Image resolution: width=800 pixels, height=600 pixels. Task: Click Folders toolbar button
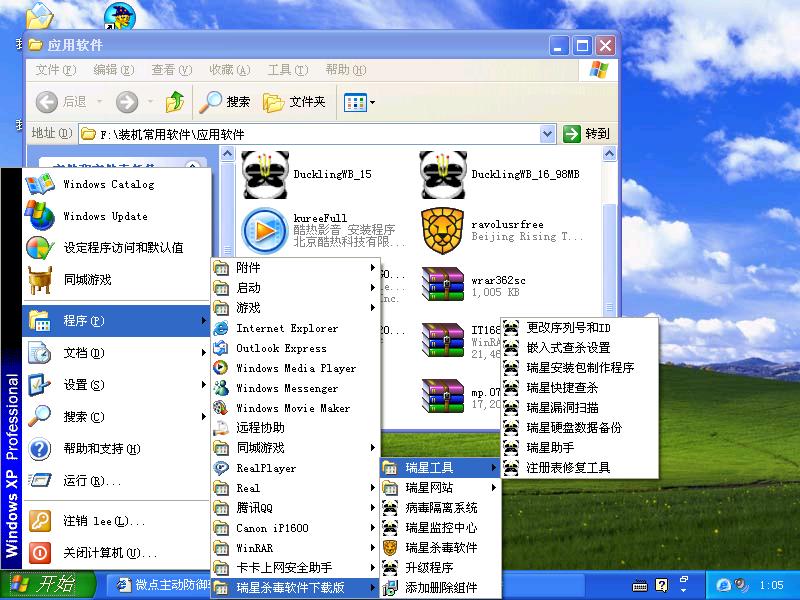coord(294,102)
